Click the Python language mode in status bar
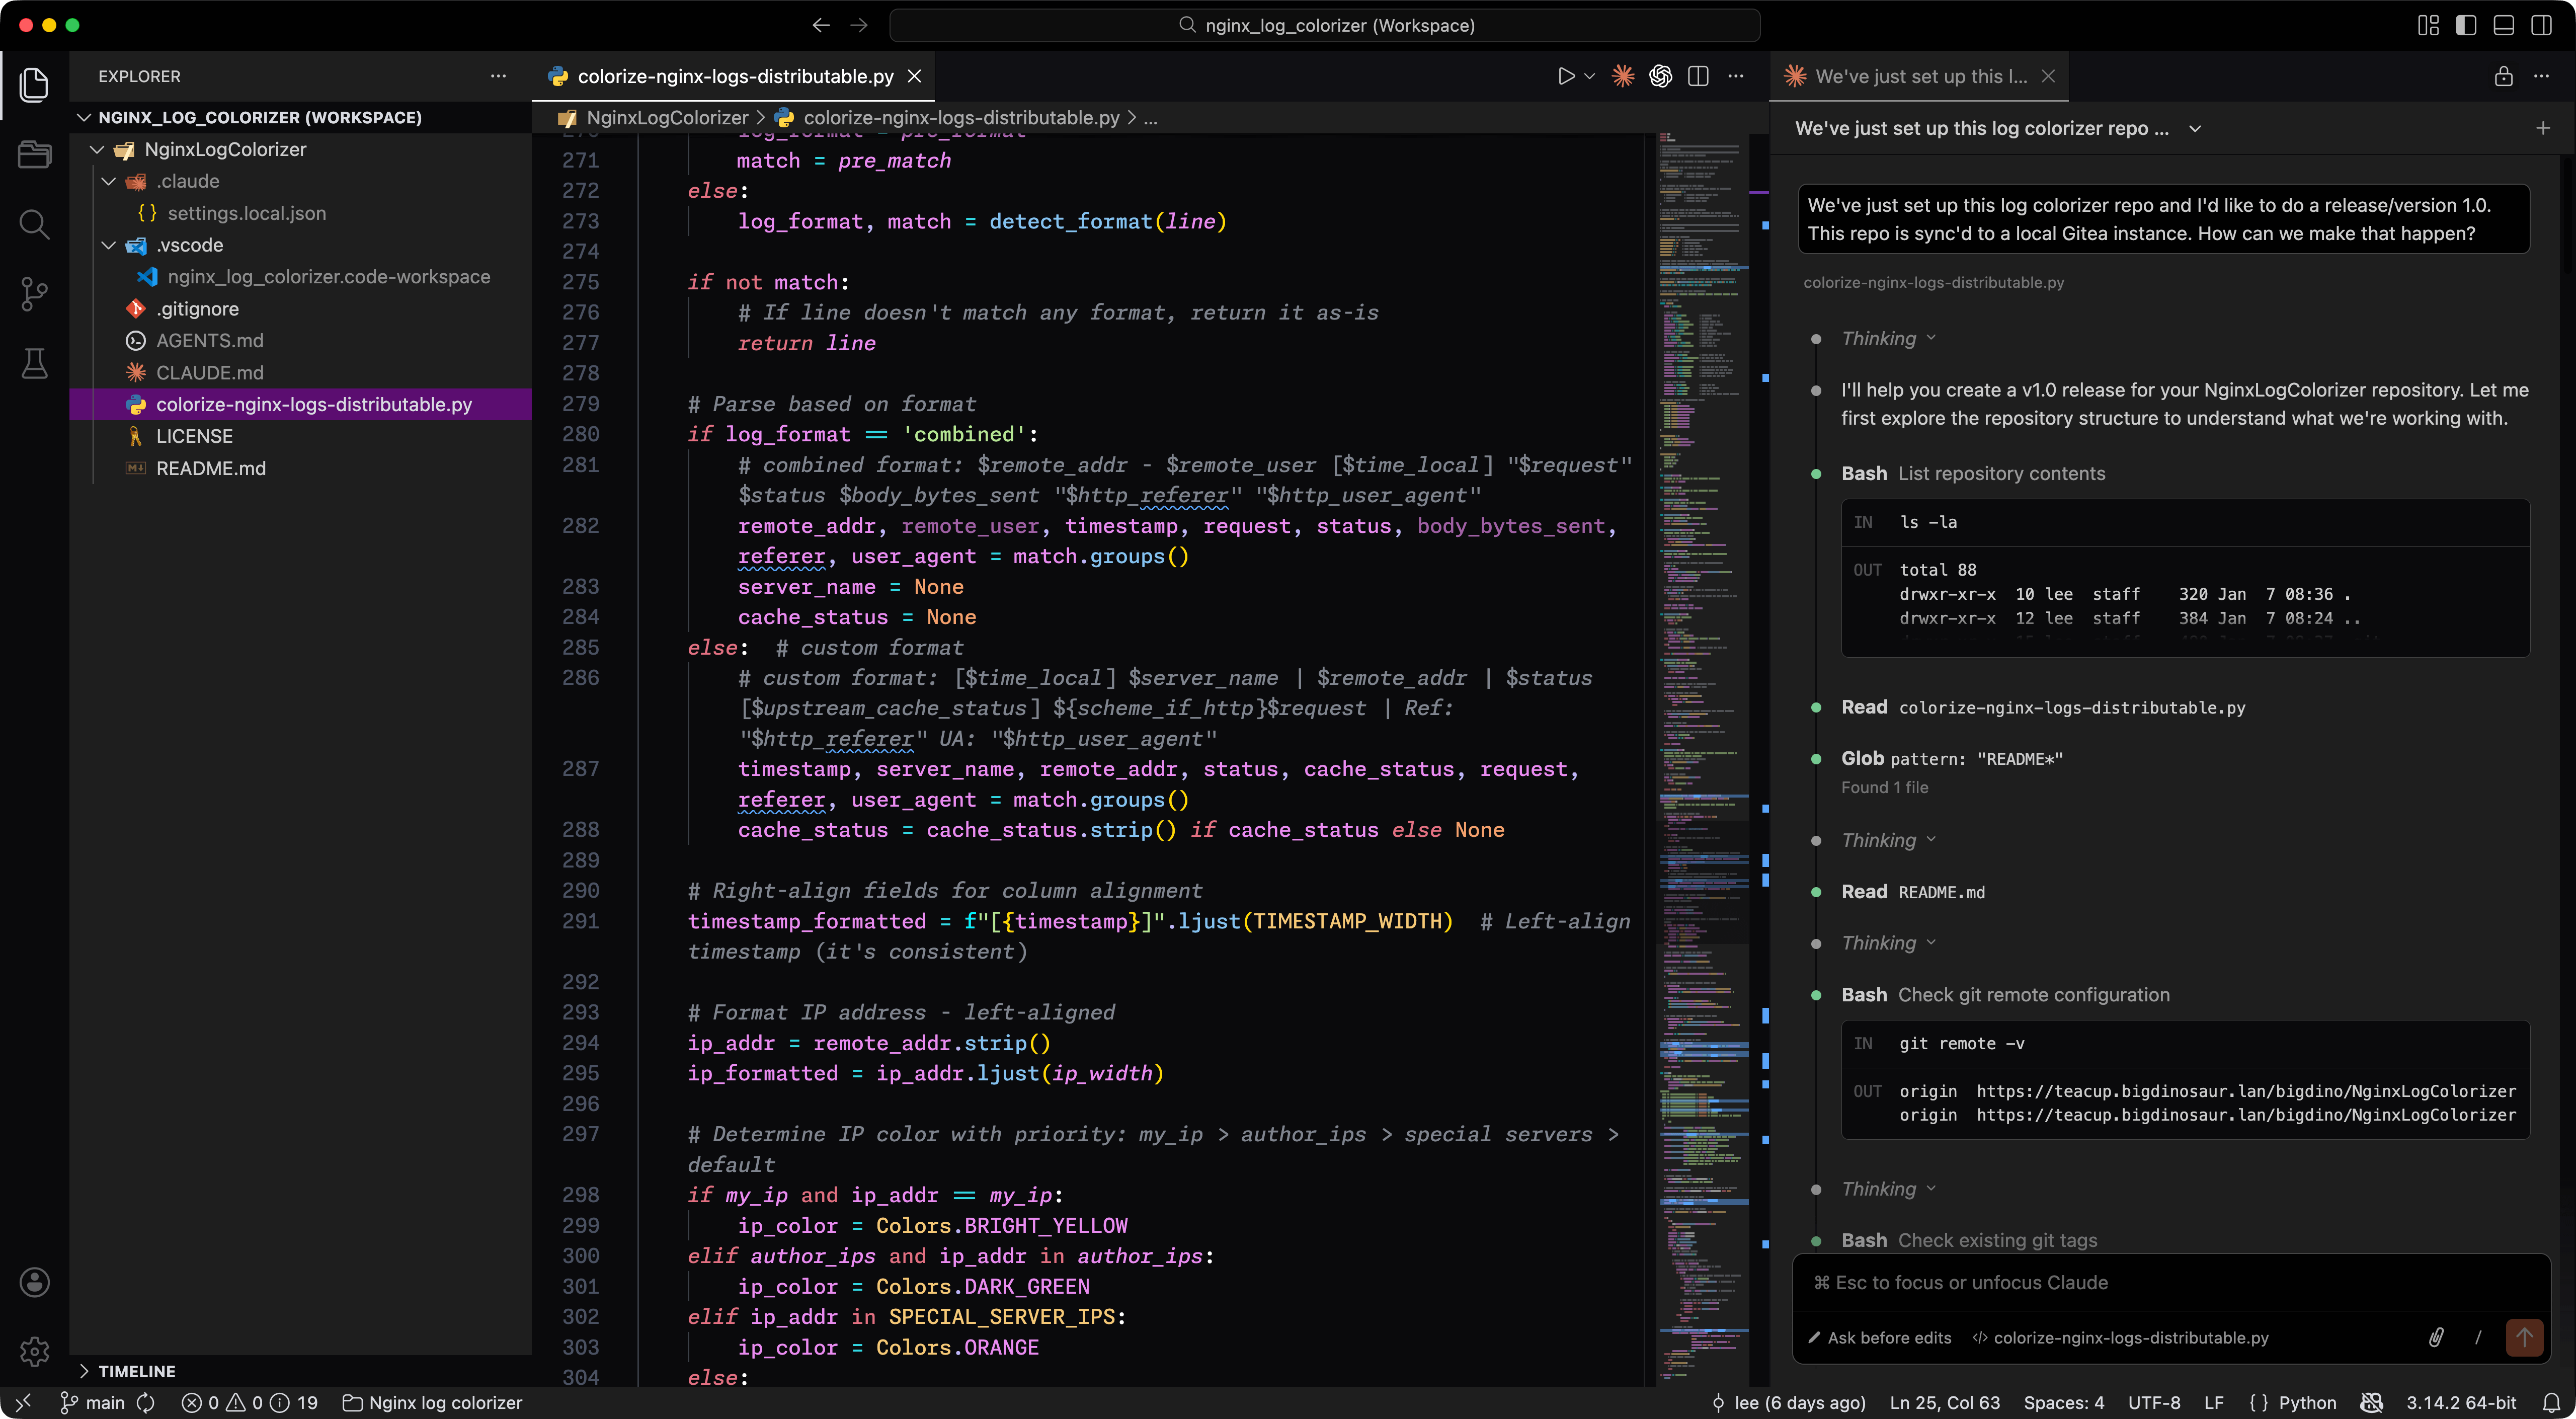The image size is (2576, 1419). click(x=2306, y=1402)
